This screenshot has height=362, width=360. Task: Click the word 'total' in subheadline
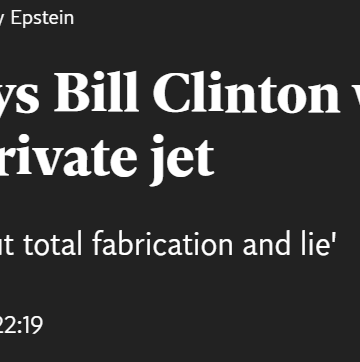[54, 243]
